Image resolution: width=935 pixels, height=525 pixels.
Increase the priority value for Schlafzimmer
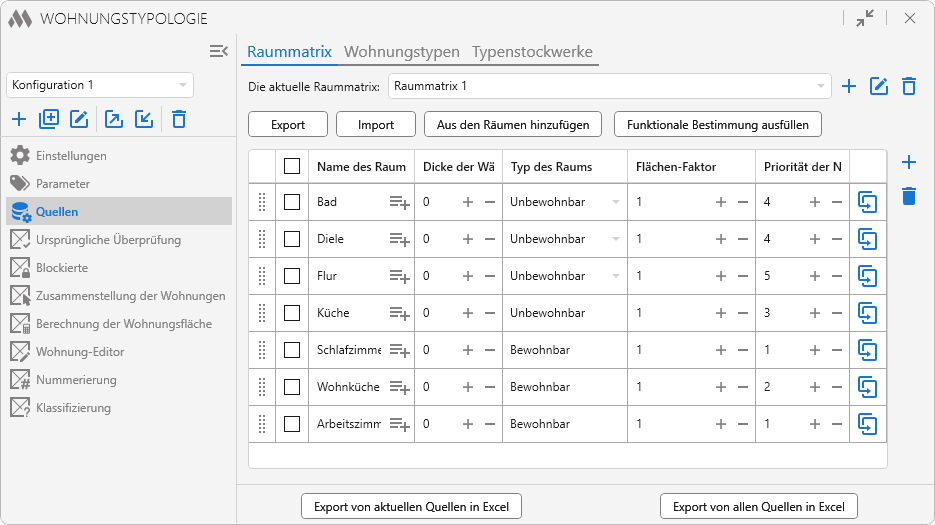click(x=815, y=350)
